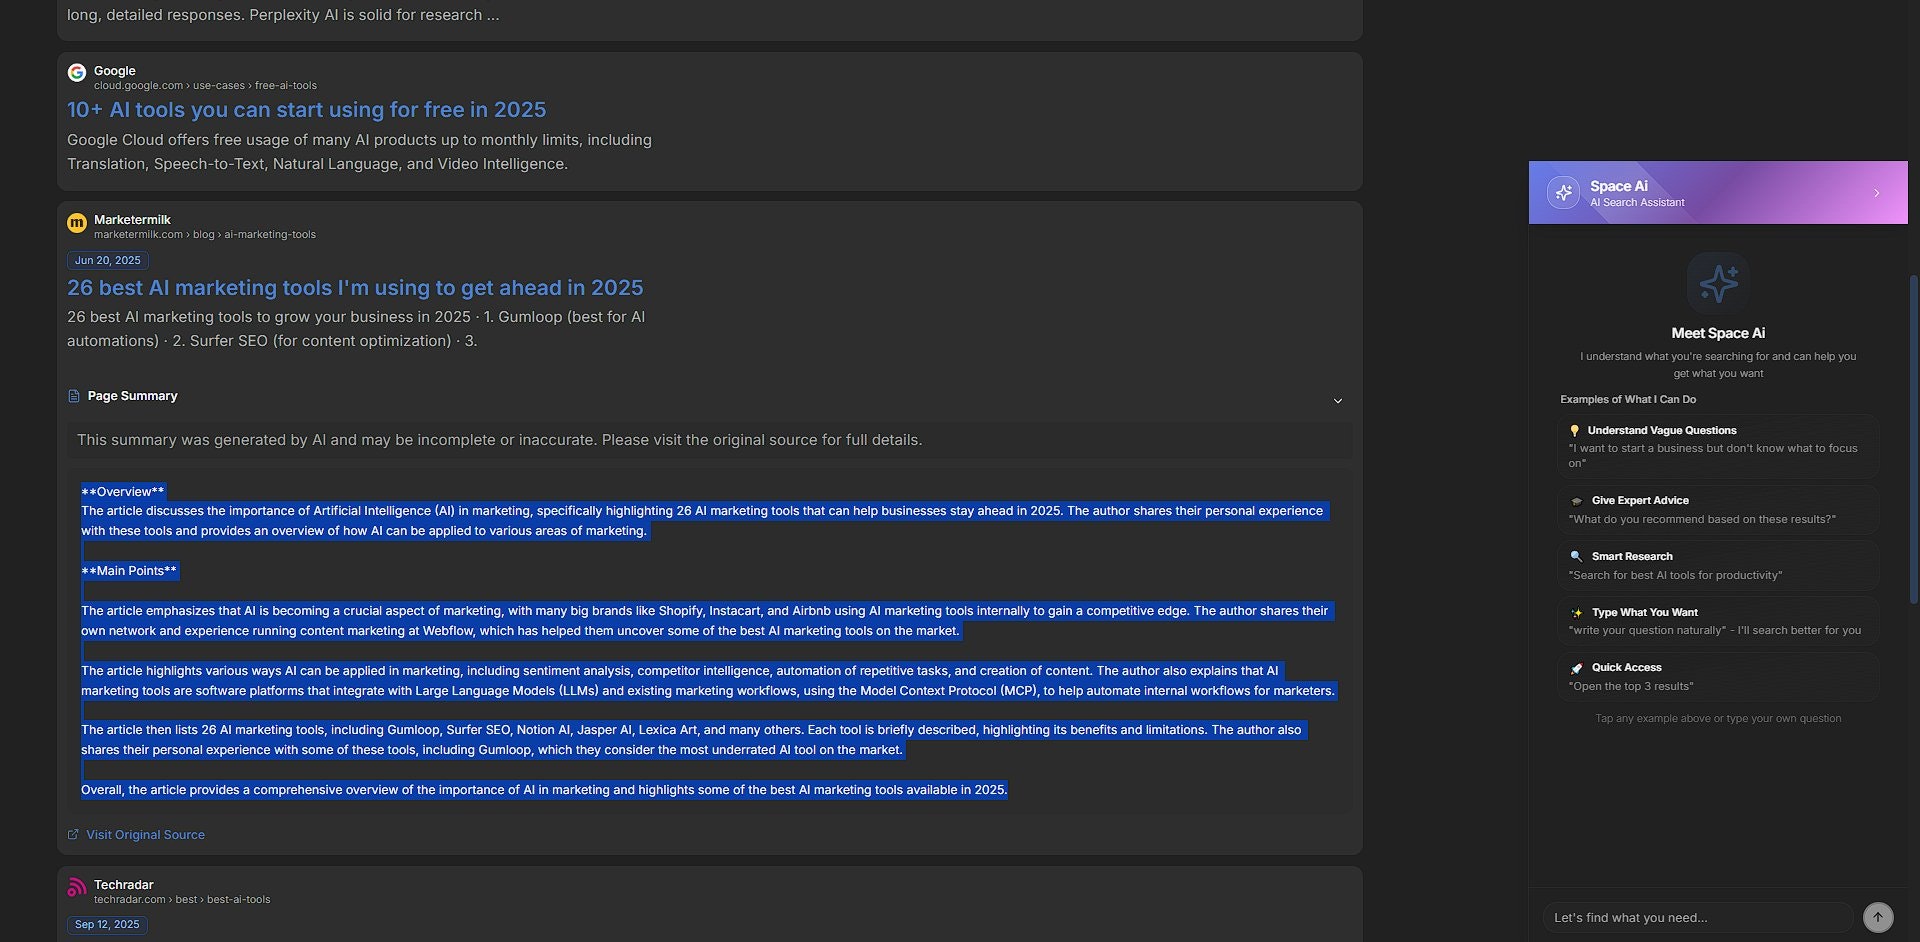This screenshot has height=942, width=1920.
Task: Click the Techradar favicon icon
Action: pyautogui.click(x=76, y=887)
